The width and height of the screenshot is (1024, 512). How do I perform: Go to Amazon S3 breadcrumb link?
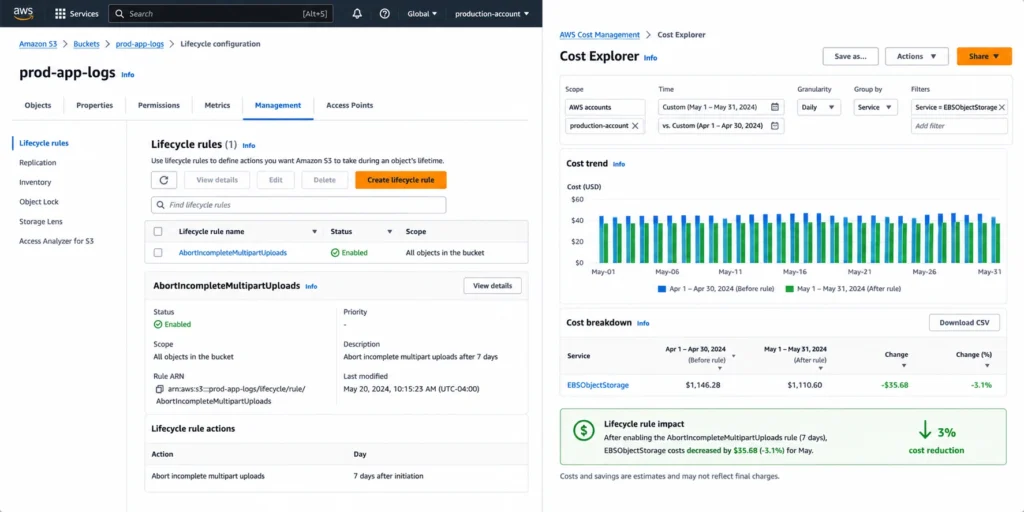click(x=38, y=44)
